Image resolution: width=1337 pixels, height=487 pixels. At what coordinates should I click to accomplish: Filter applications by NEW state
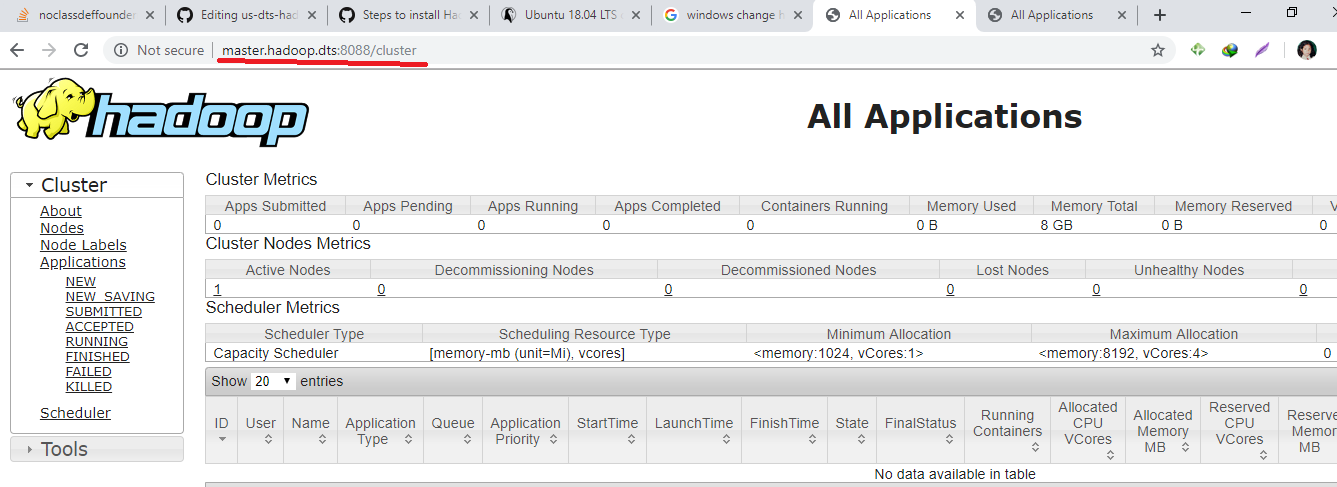(81, 282)
